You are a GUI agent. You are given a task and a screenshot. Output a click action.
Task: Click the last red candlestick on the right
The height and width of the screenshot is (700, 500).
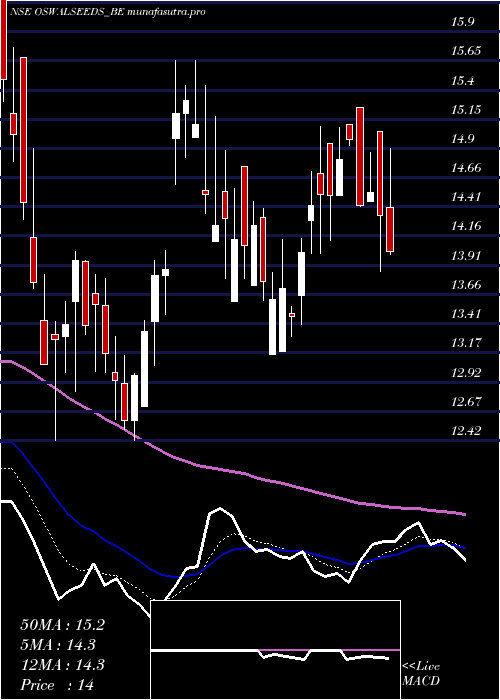(390, 229)
